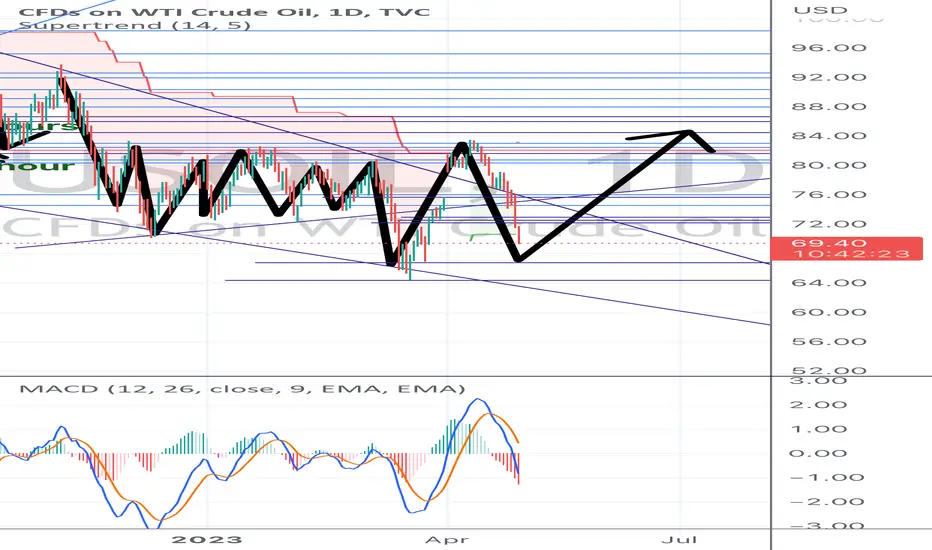Click the red 69.40 current price tag

pos(829,243)
